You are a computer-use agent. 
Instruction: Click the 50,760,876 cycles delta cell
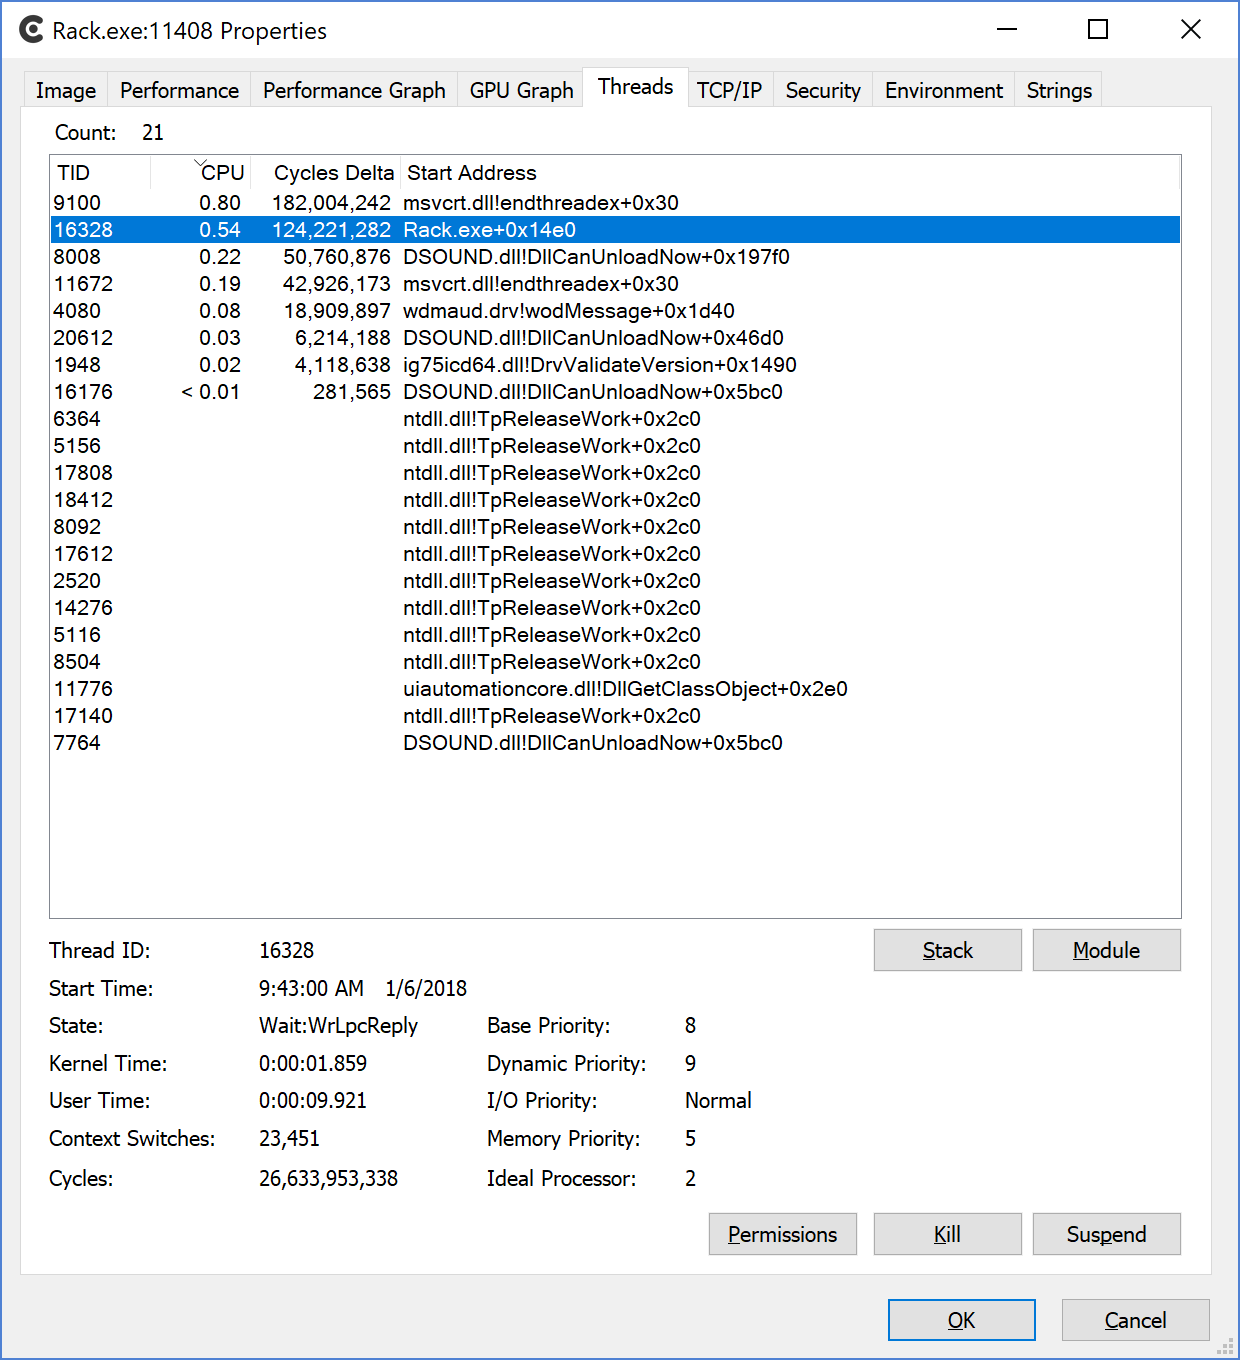336,257
